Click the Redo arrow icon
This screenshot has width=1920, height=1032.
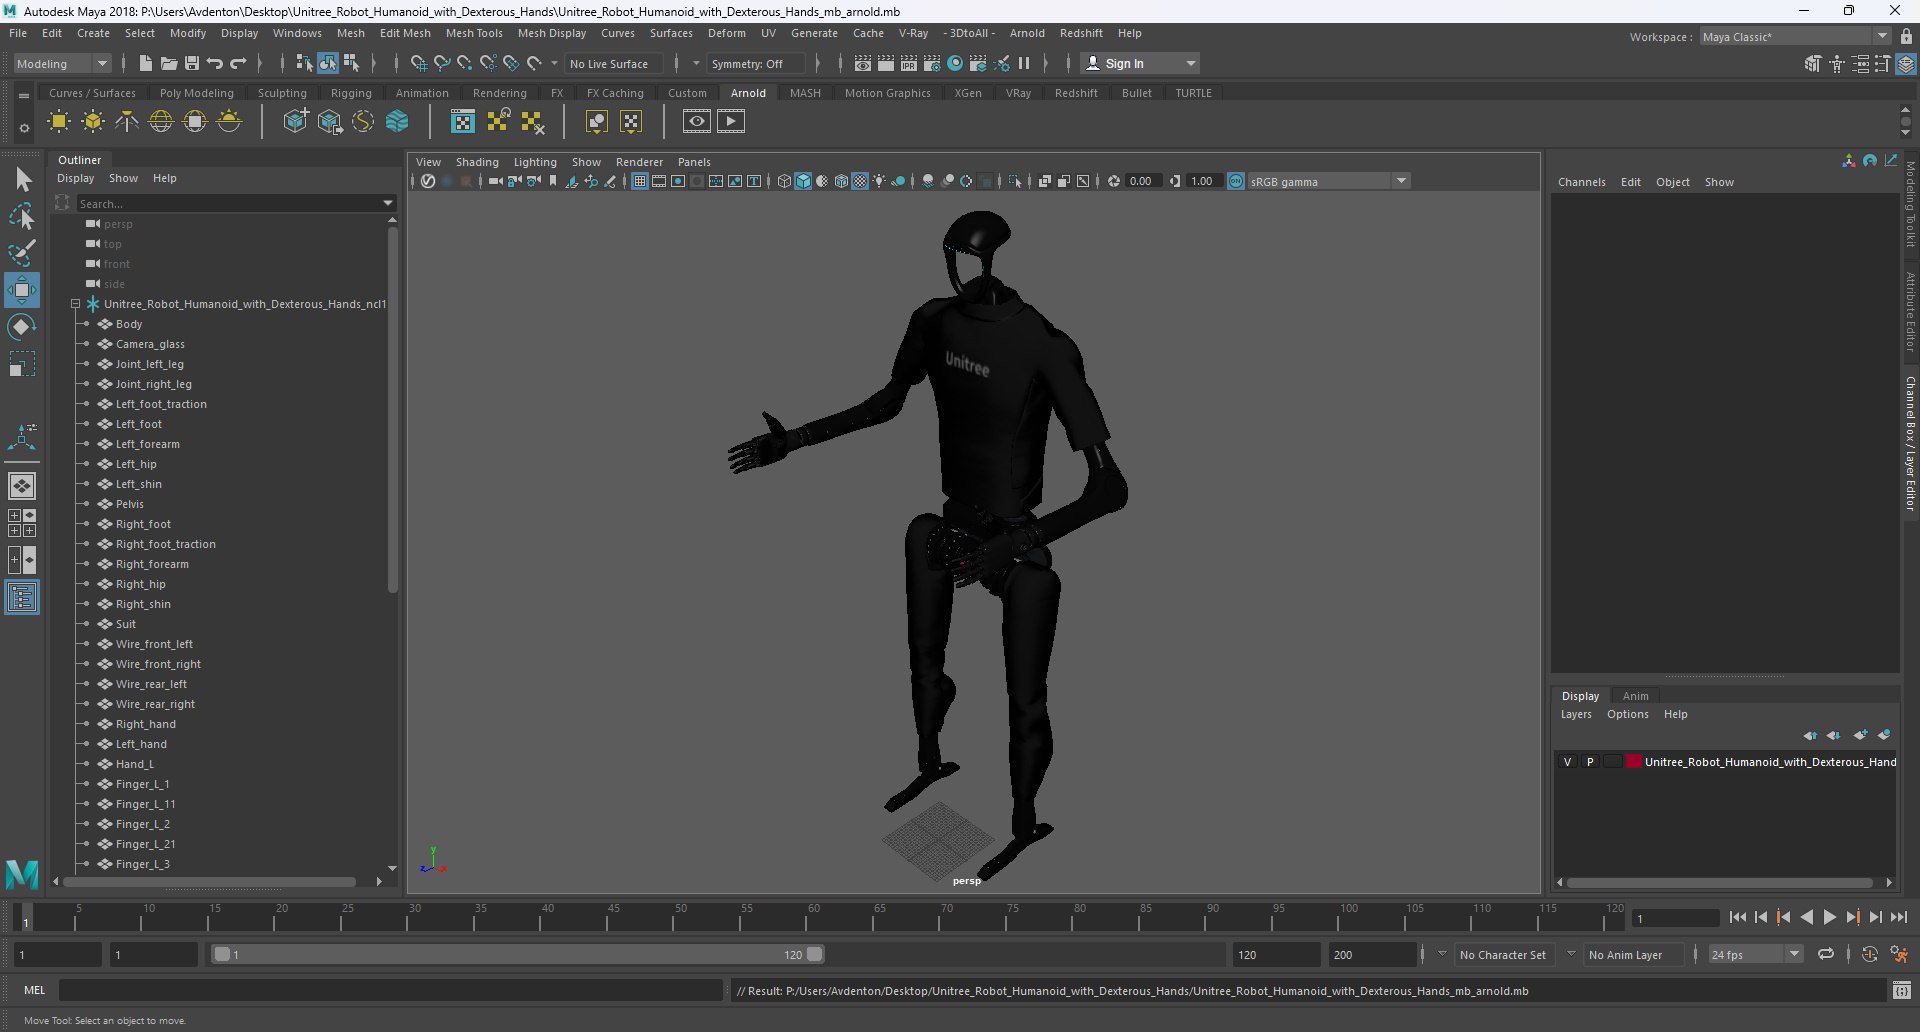pos(238,63)
